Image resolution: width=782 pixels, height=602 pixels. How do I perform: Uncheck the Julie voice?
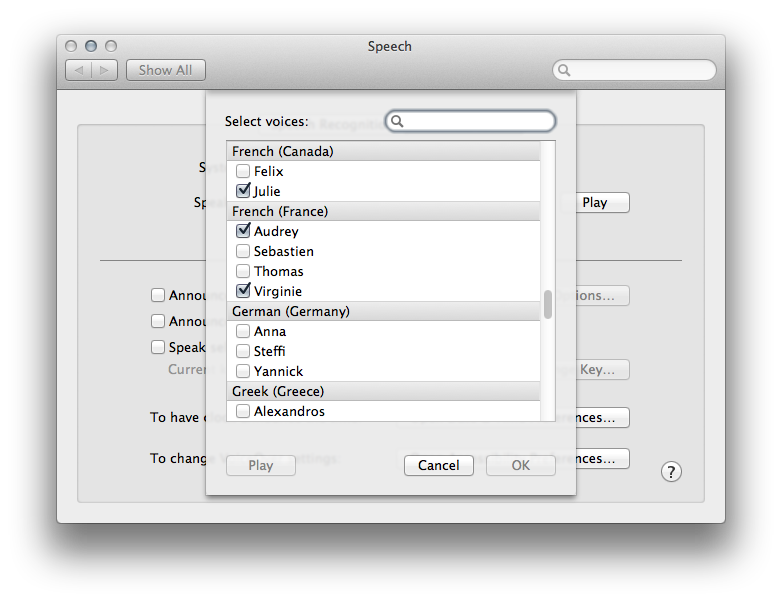point(243,191)
